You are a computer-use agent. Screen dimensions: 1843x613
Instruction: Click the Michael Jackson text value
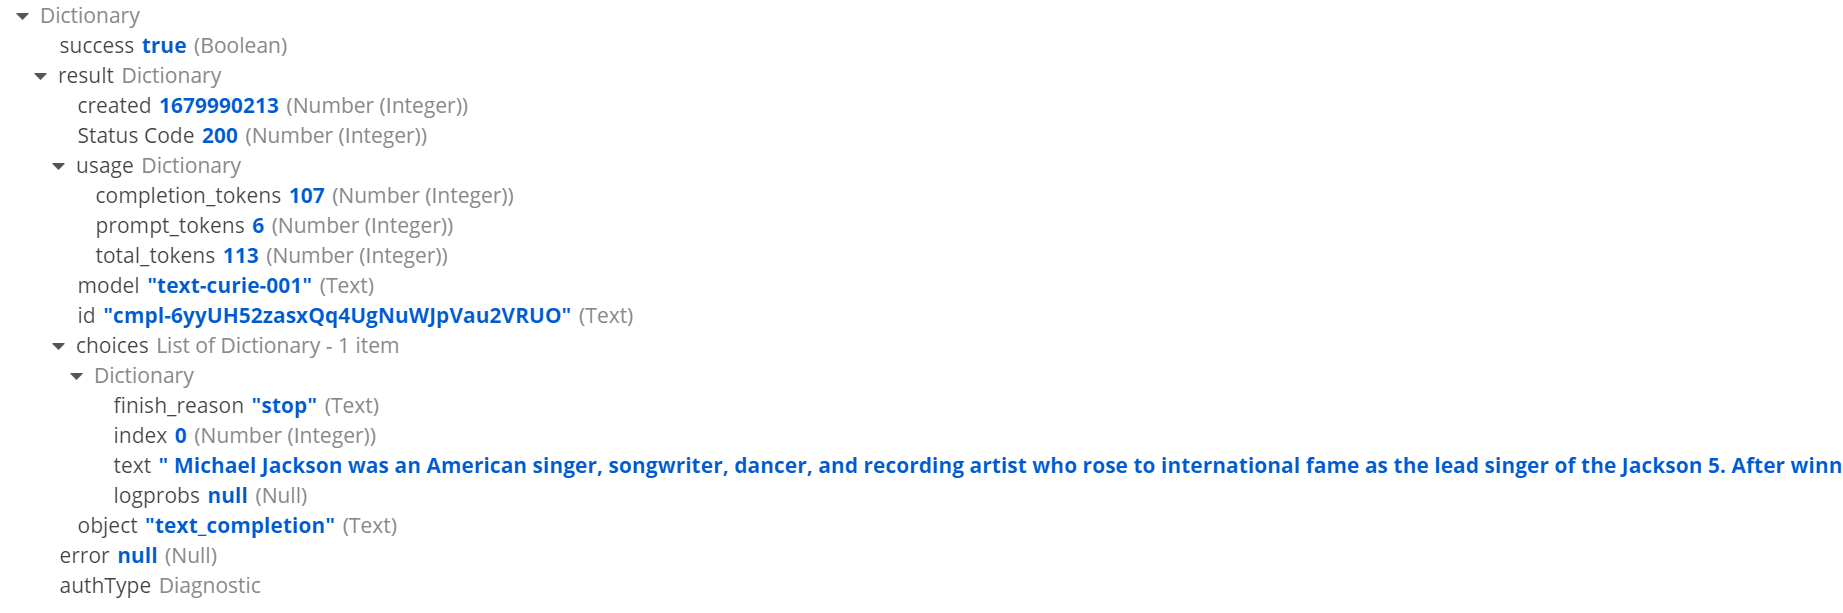[1000, 466]
